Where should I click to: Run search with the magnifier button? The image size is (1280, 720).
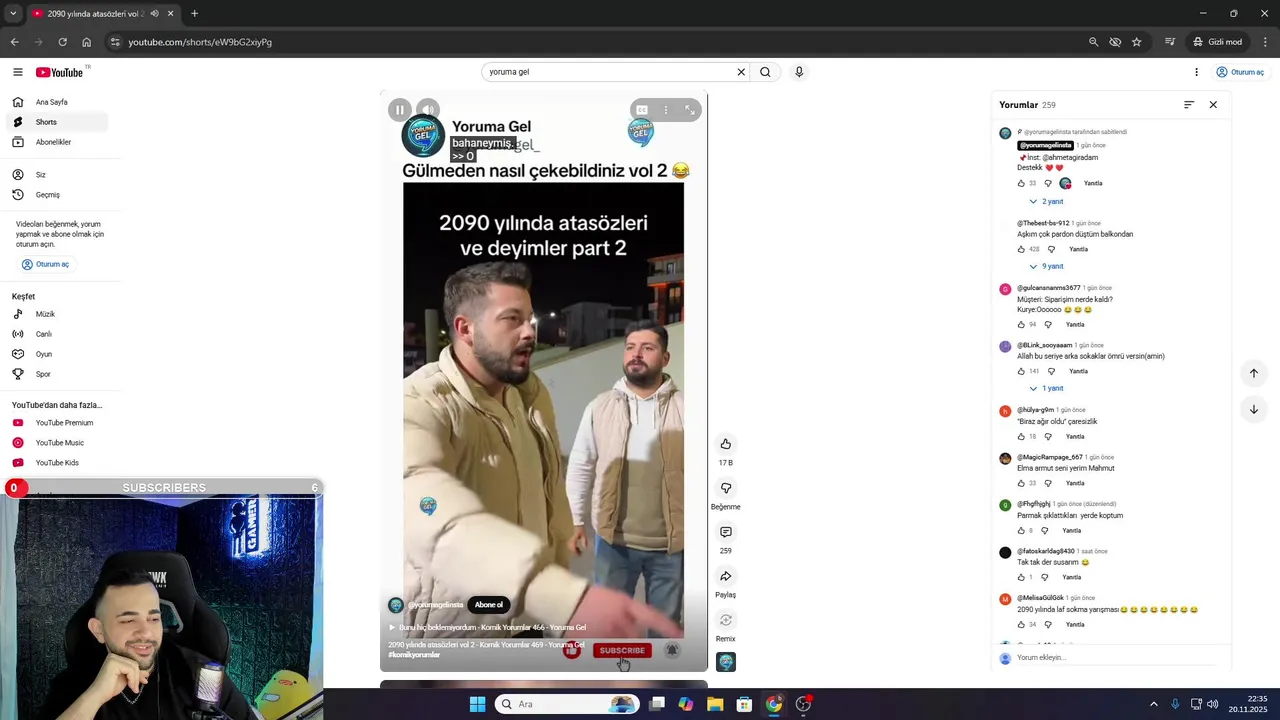click(765, 72)
